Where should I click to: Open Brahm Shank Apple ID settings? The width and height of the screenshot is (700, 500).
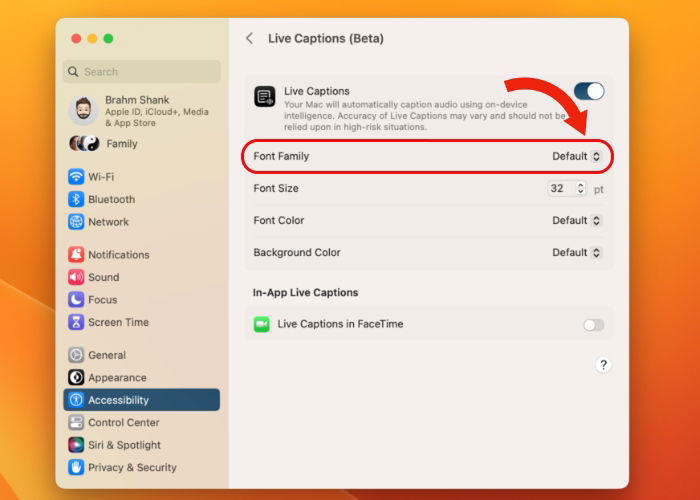tap(142, 111)
